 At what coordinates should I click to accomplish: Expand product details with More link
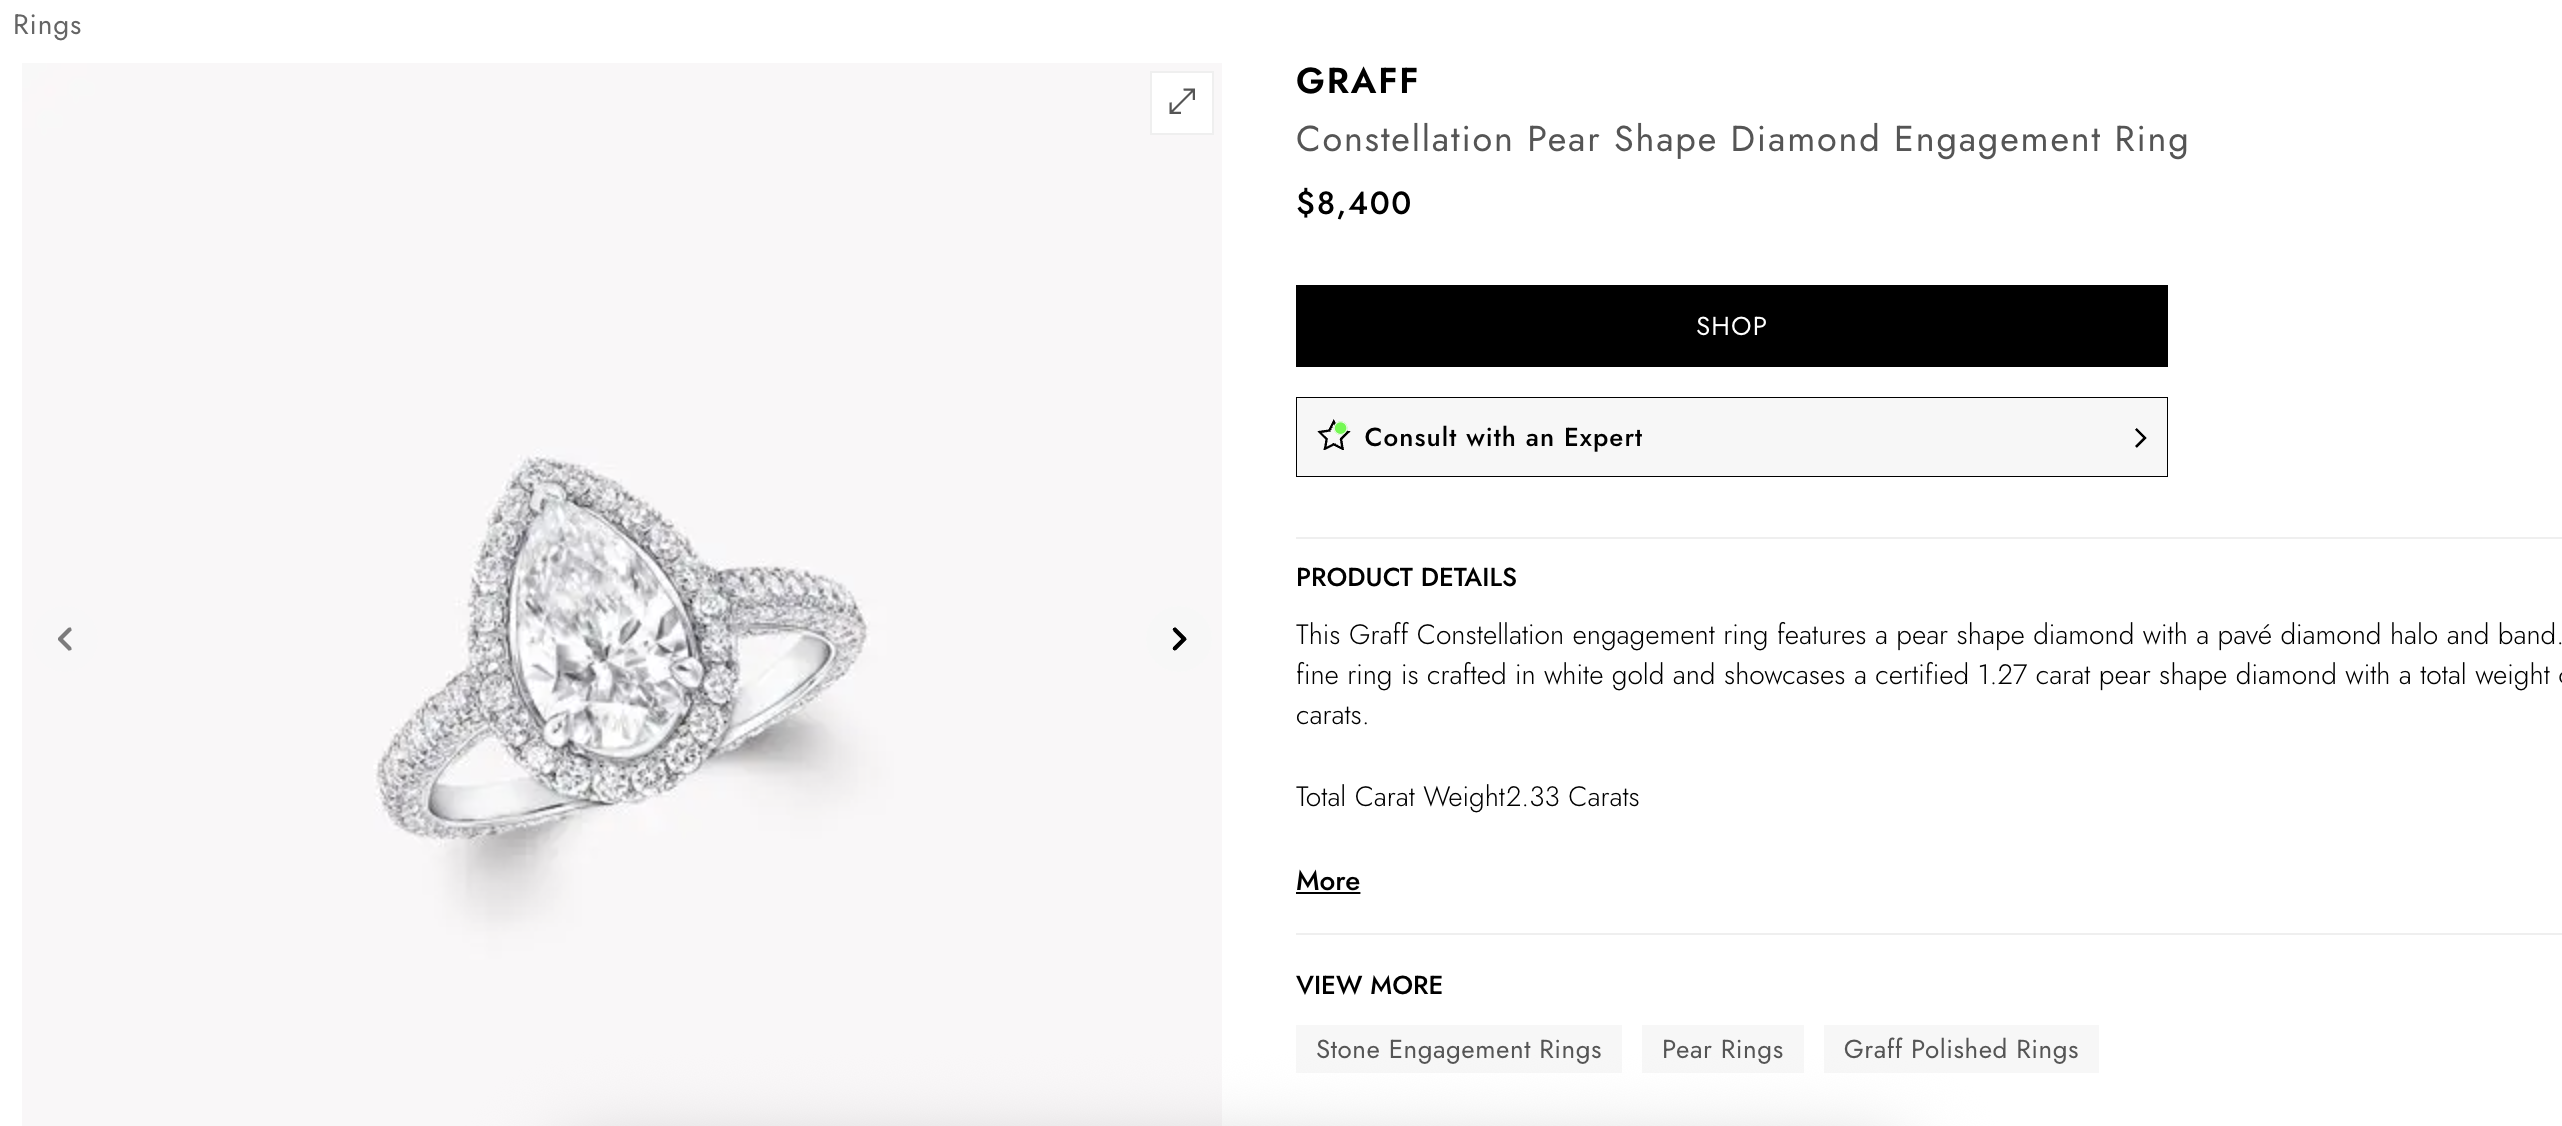[1327, 881]
